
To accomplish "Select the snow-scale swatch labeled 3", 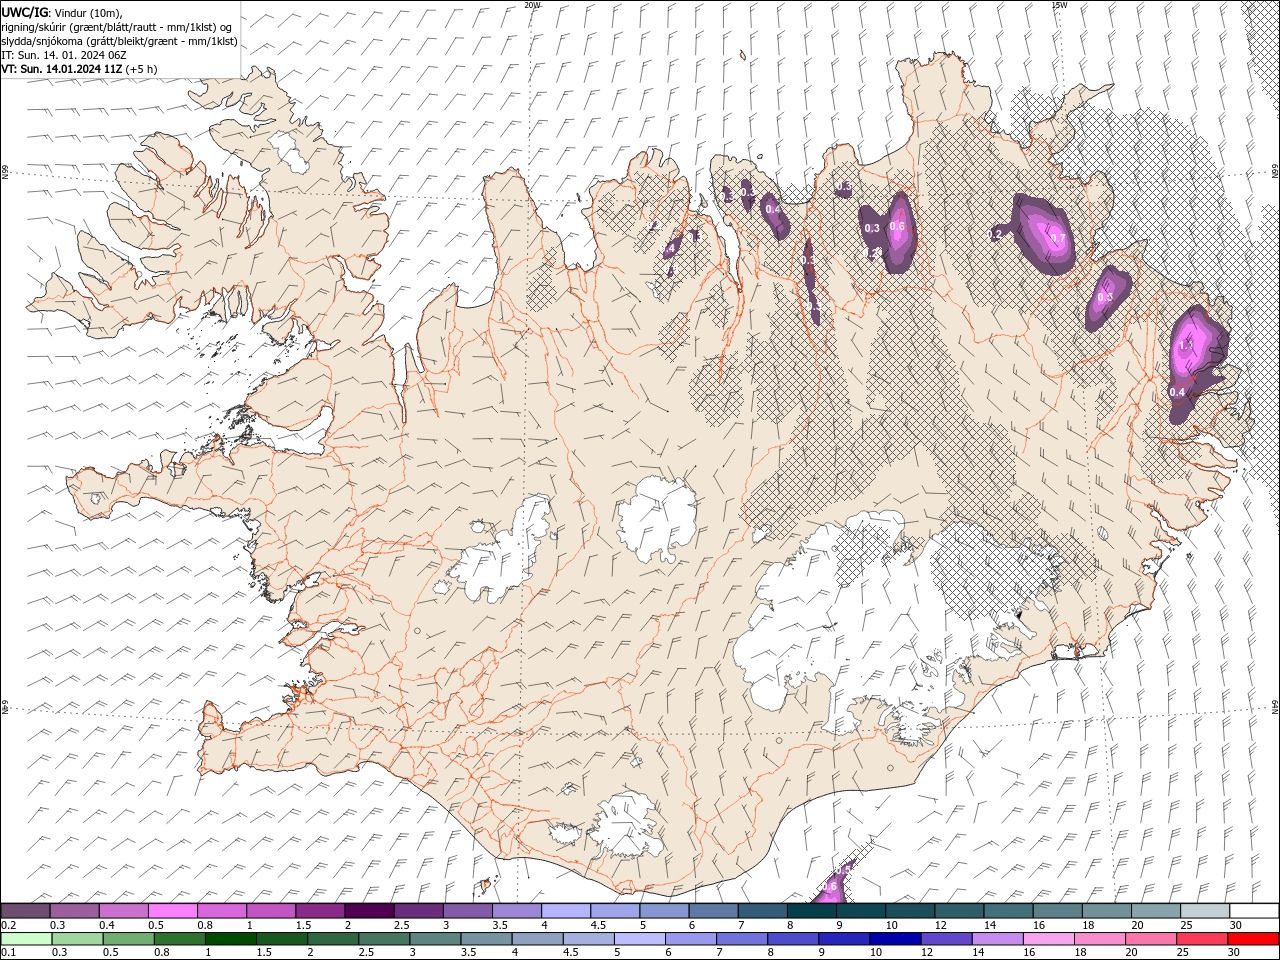I will click(x=466, y=911).
